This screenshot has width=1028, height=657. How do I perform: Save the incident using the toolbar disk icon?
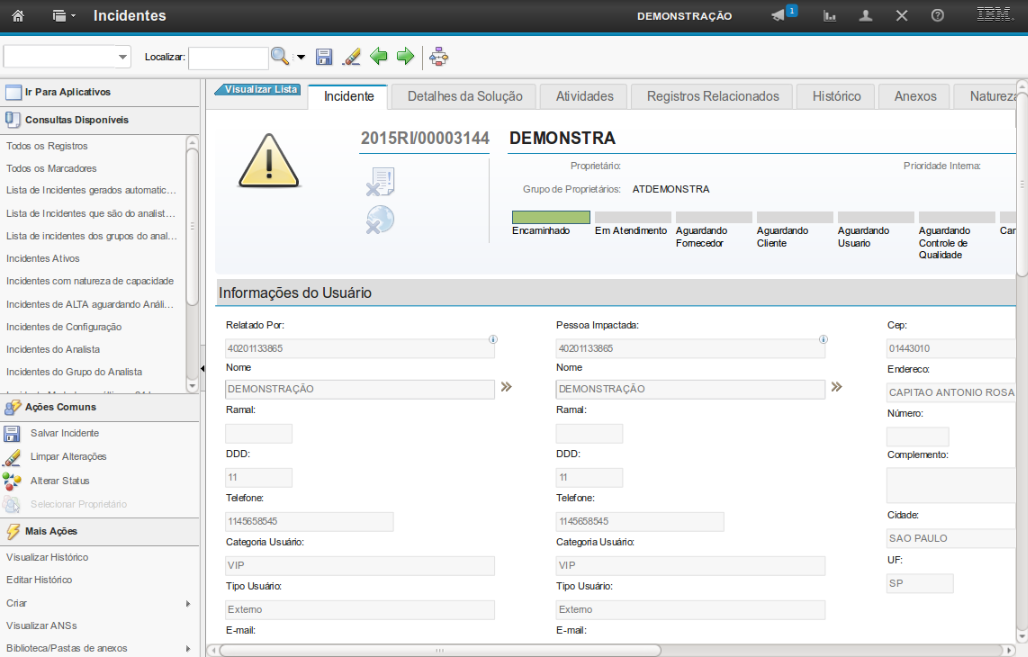324,57
